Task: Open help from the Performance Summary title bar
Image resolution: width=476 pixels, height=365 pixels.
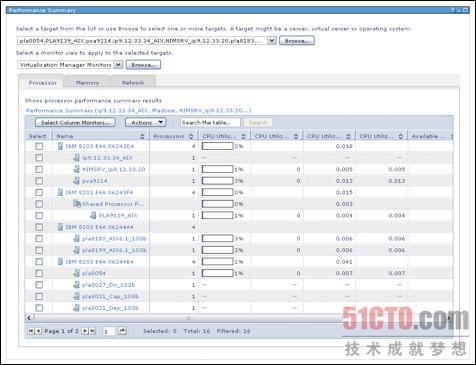Action: tap(453, 10)
